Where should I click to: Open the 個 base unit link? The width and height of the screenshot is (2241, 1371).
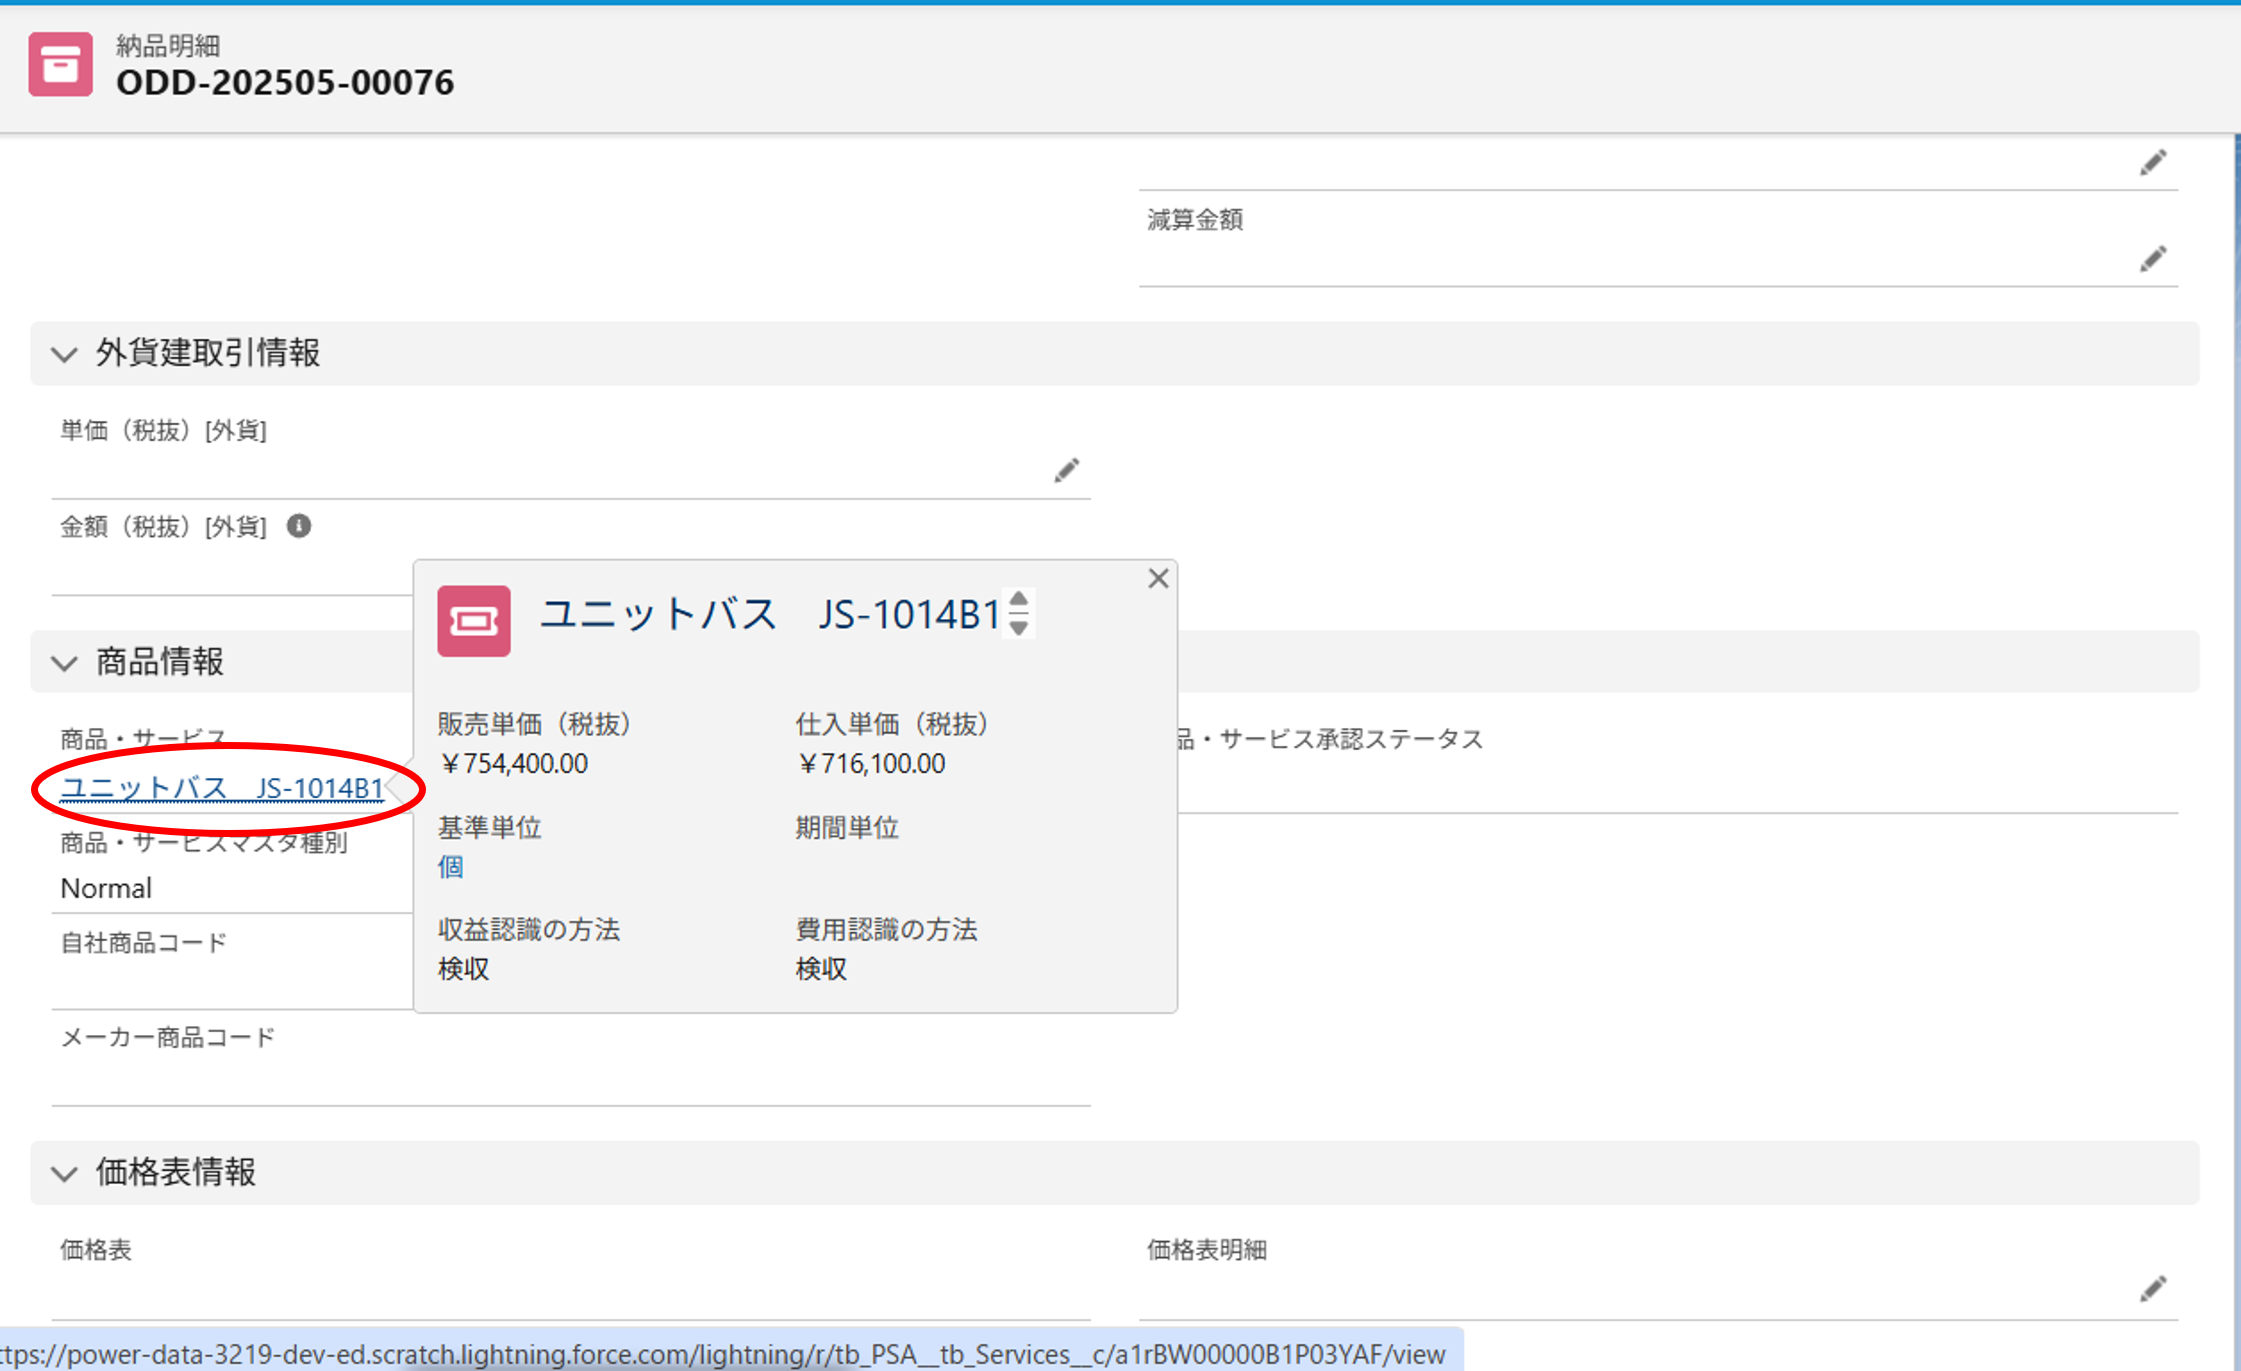(451, 867)
